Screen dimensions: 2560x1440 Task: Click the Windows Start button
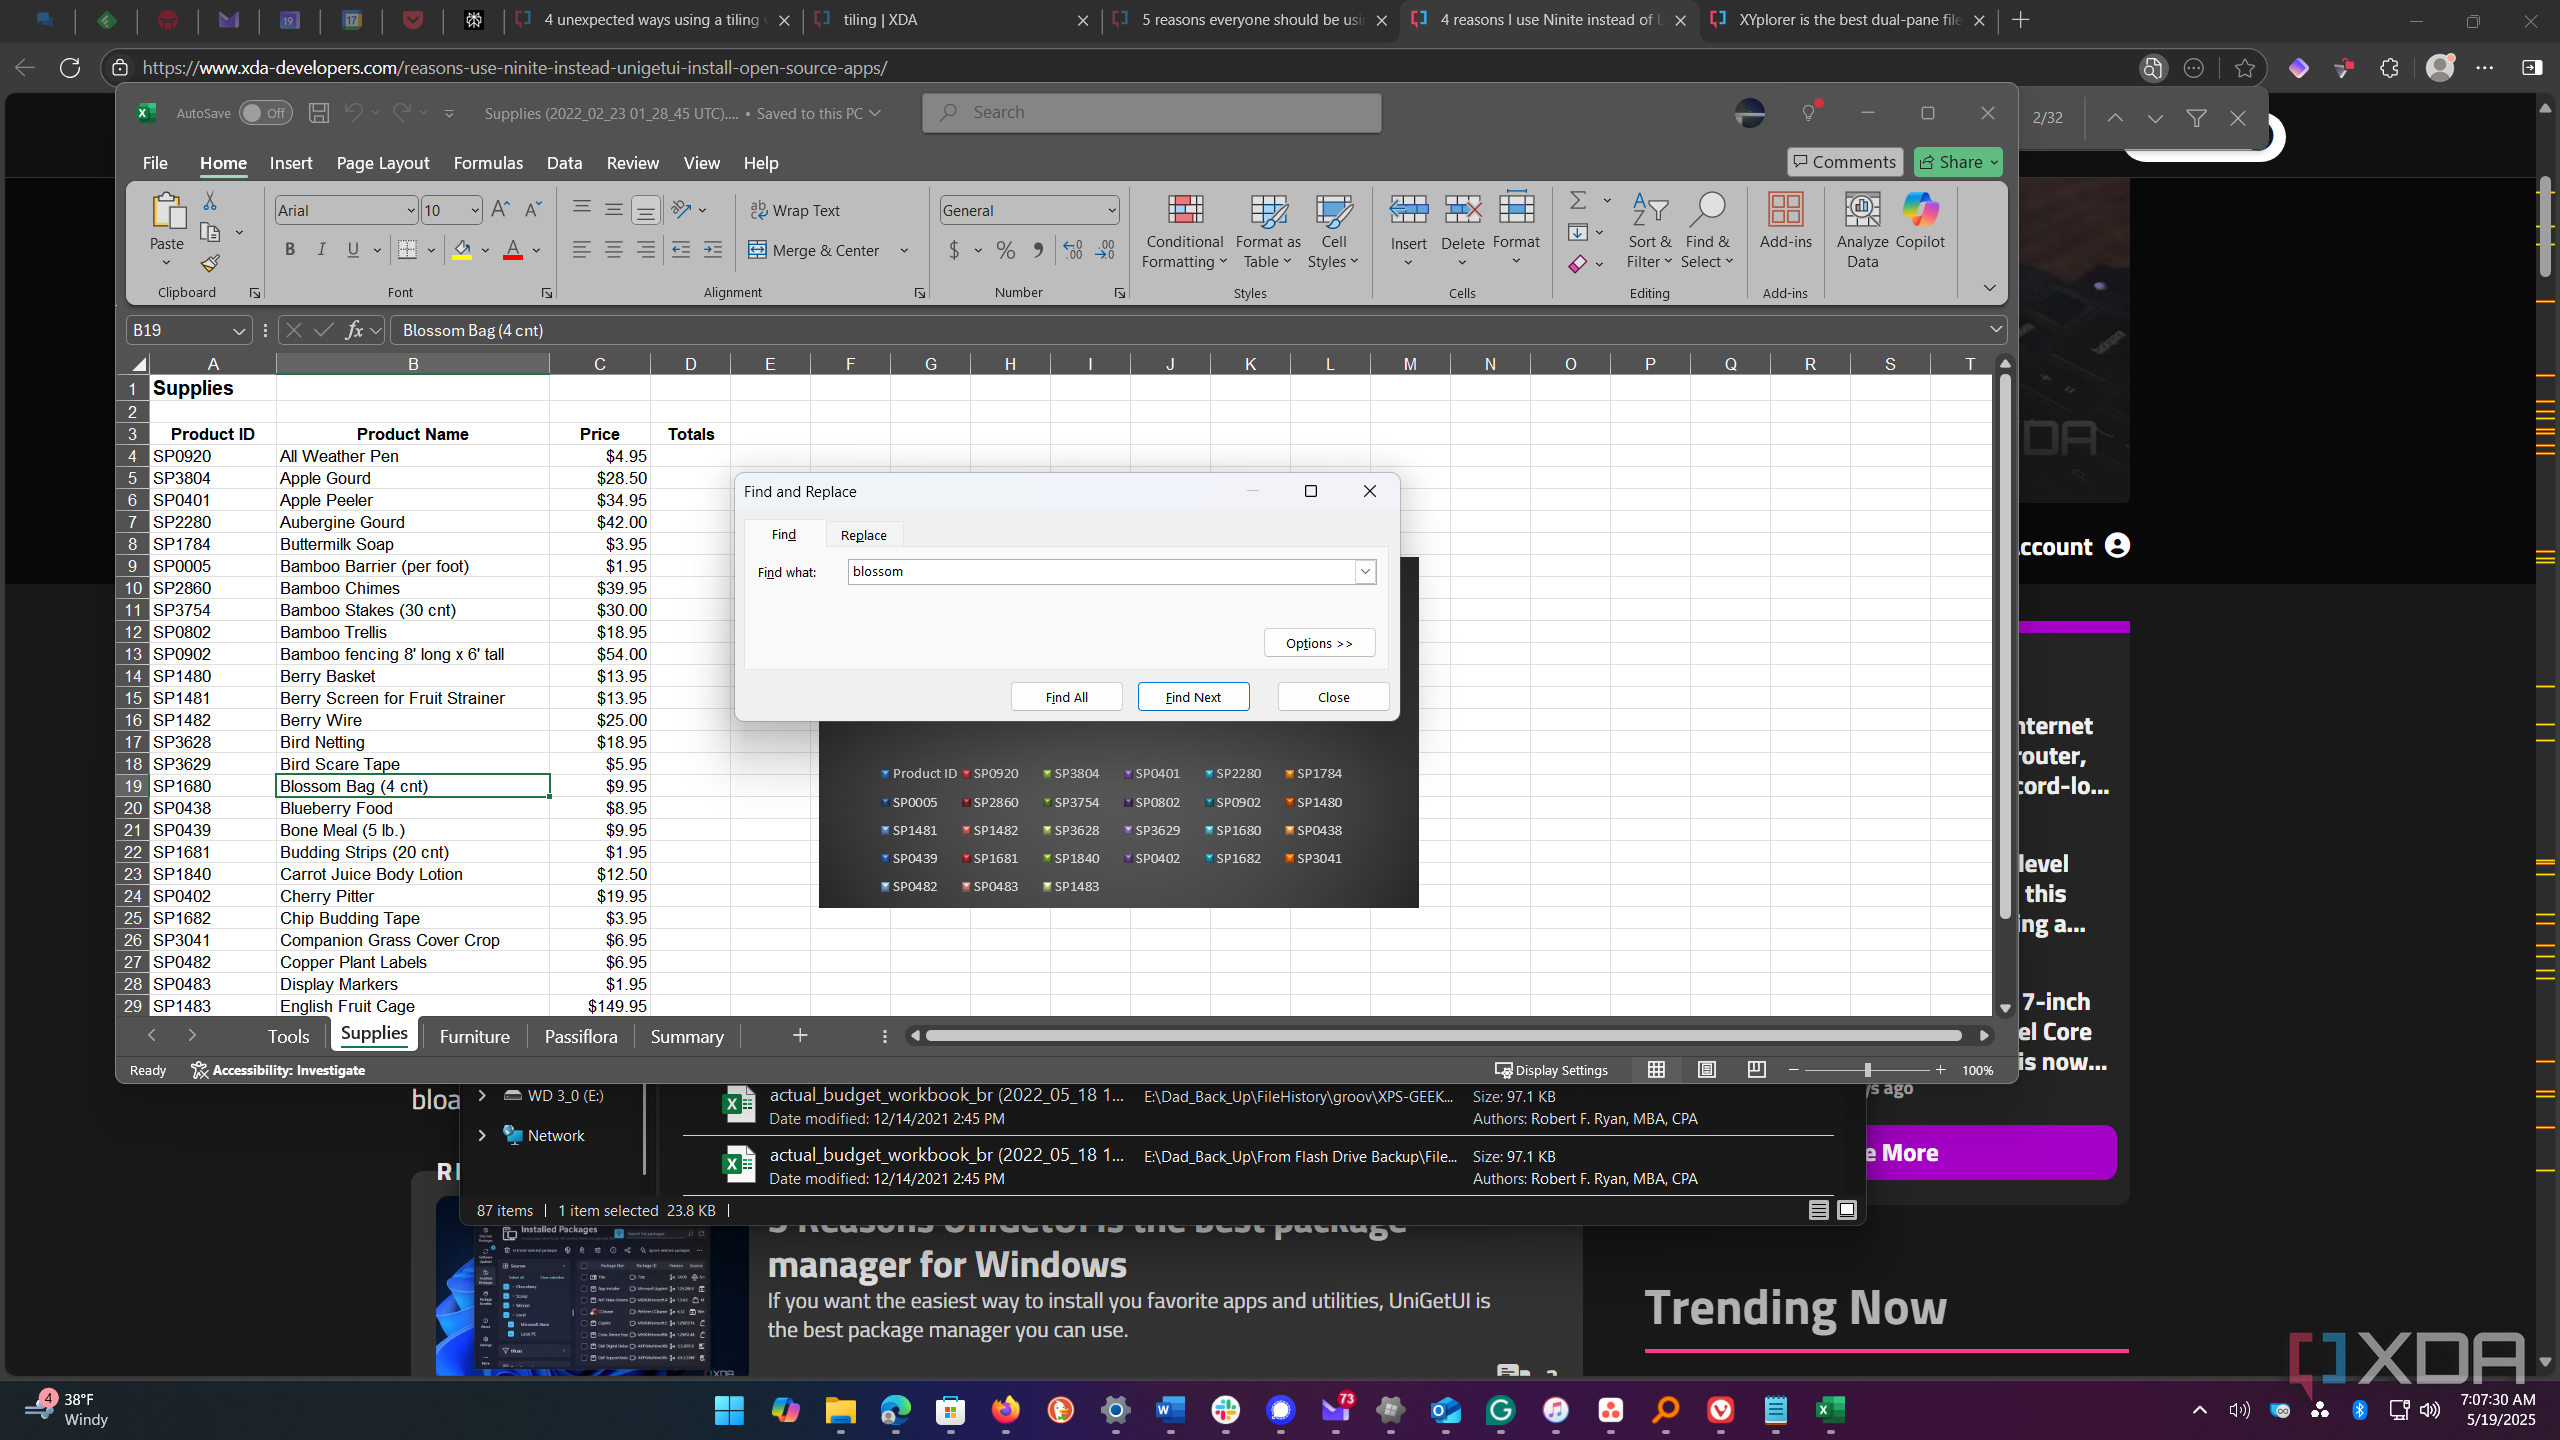(730, 1410)
